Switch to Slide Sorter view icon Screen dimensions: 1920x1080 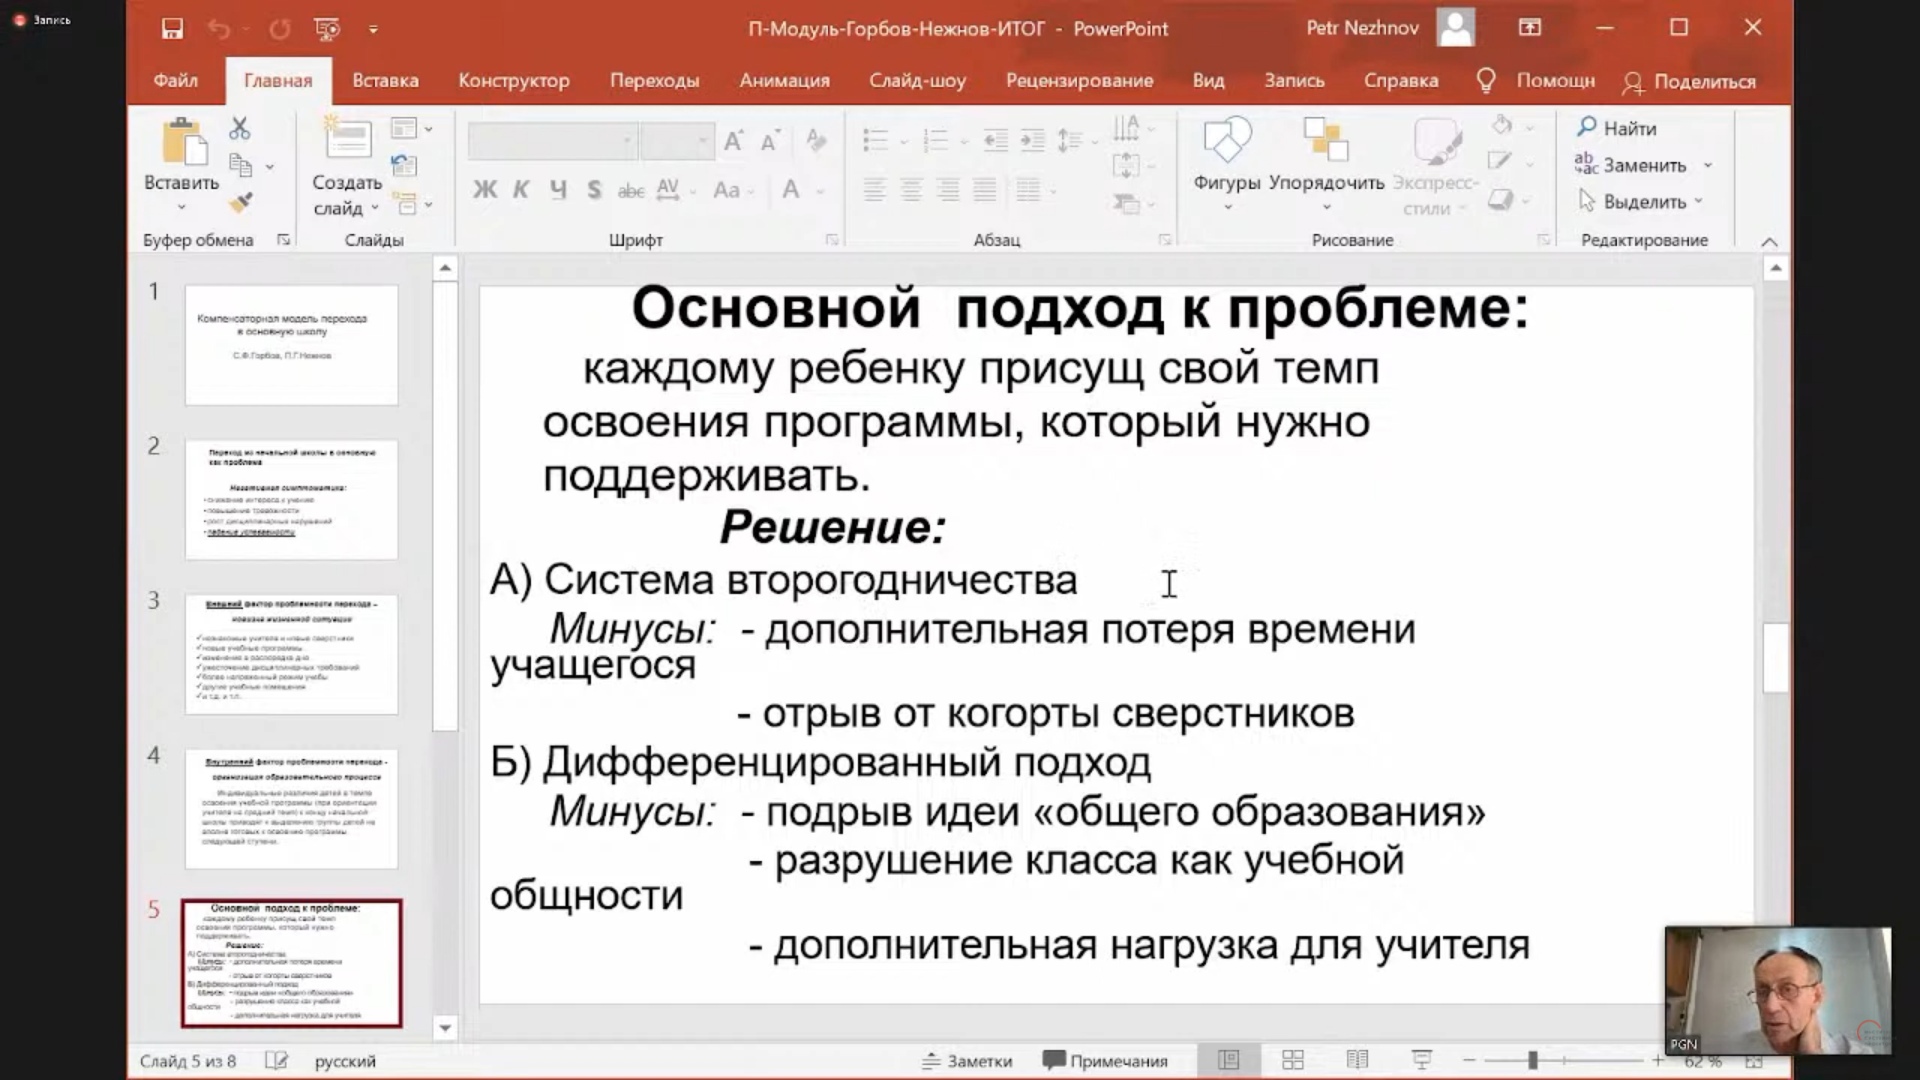pos(1293,1060)
